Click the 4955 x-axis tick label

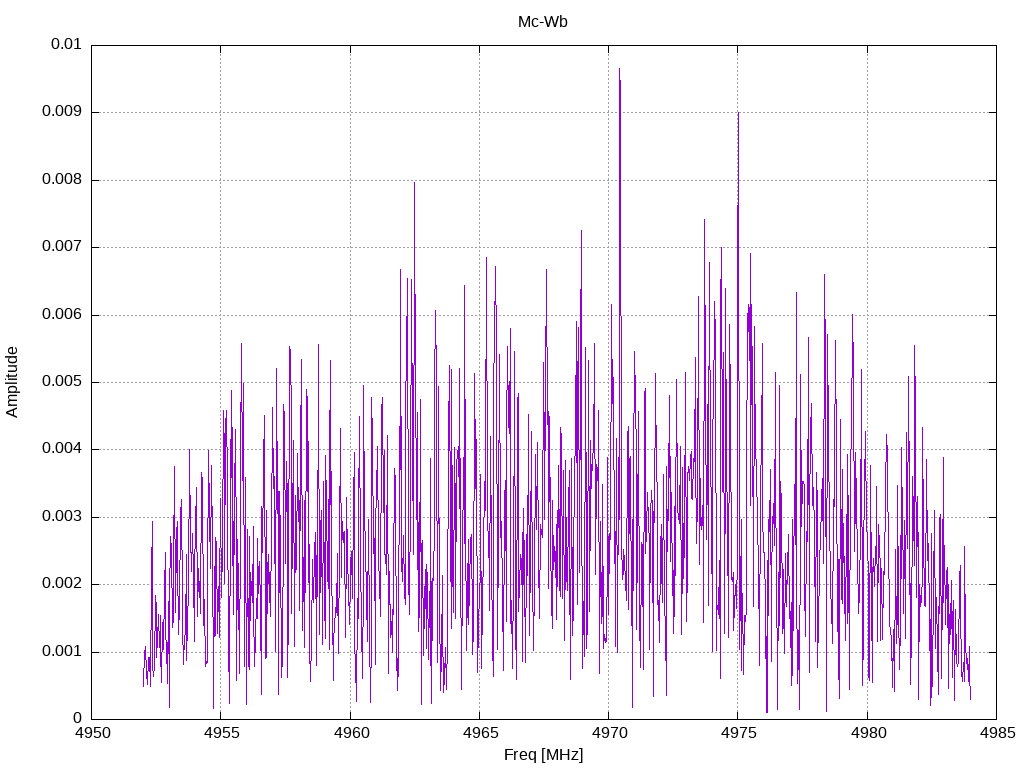click(x=221, y=733)
